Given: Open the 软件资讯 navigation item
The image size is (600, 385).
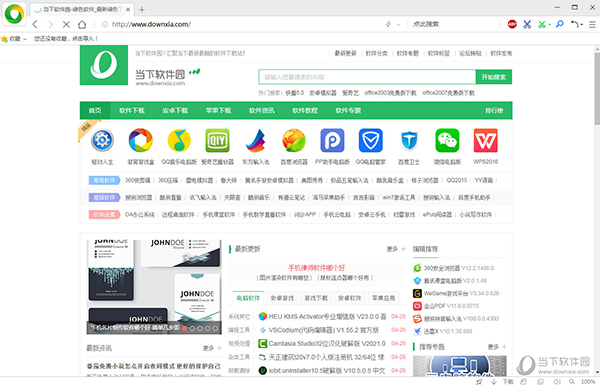Looking at the screenshot, I should 261,111.
